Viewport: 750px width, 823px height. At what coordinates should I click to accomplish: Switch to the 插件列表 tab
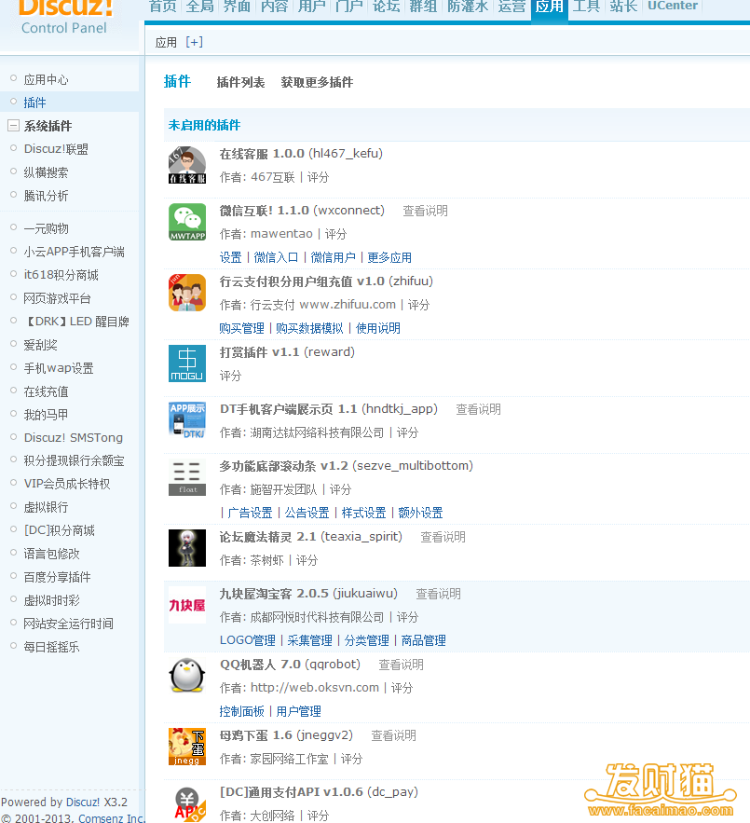pos(240,82)
